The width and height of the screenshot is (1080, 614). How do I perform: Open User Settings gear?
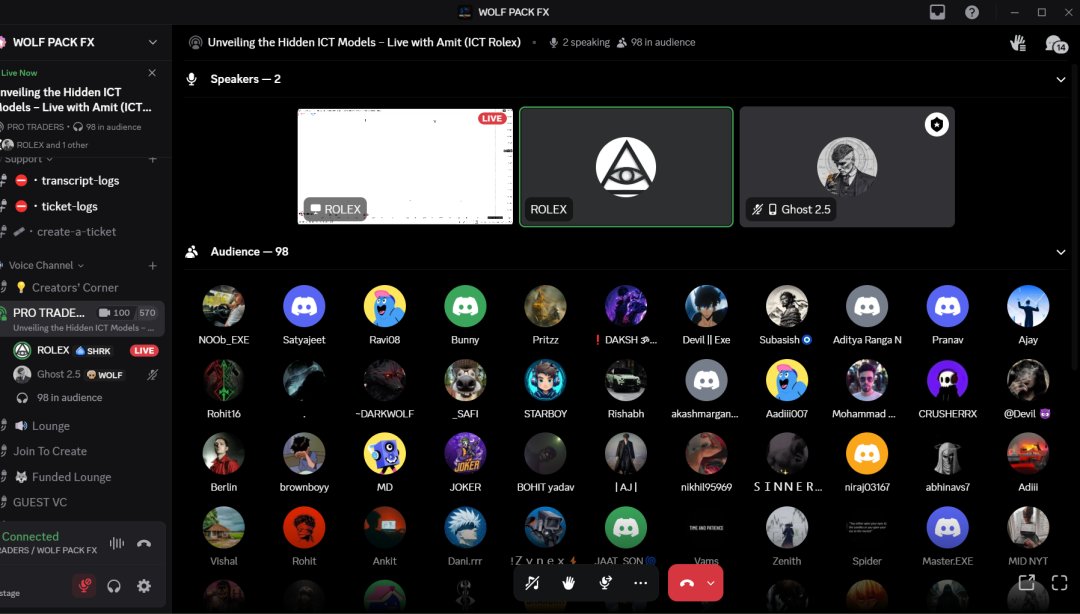(144, 586)
